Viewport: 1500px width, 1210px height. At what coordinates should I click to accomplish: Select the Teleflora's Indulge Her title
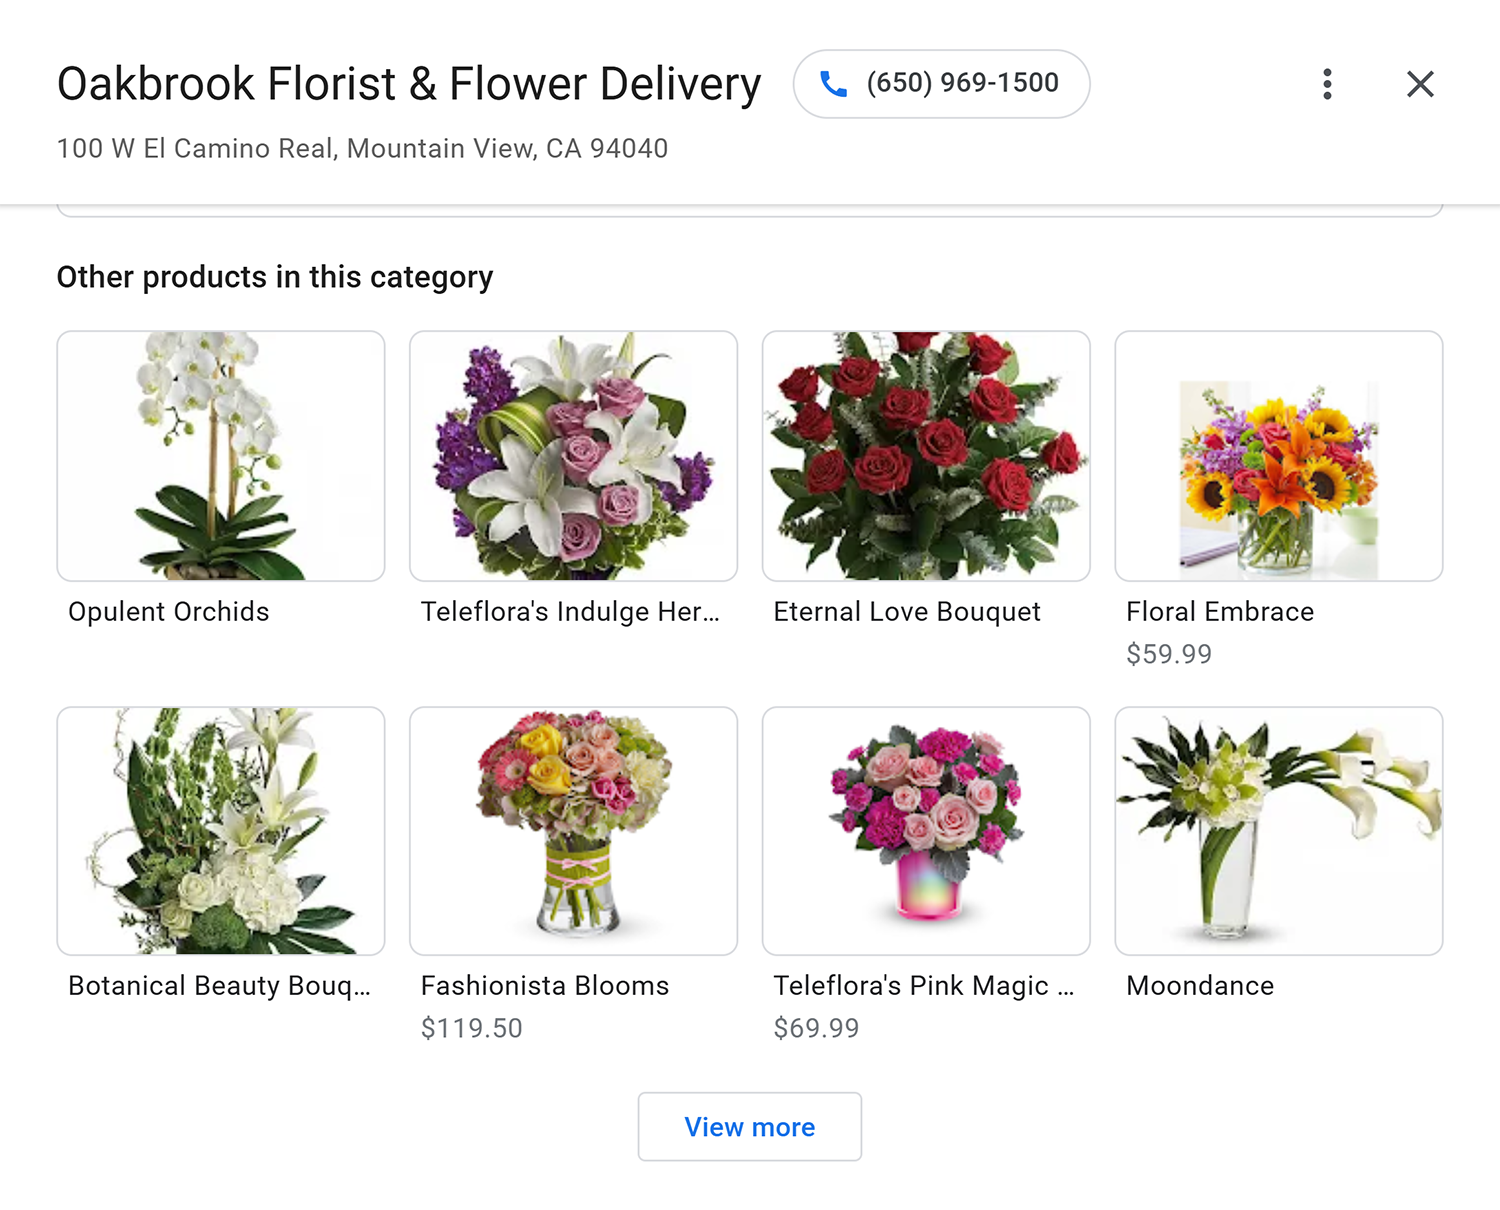(570, 612)
